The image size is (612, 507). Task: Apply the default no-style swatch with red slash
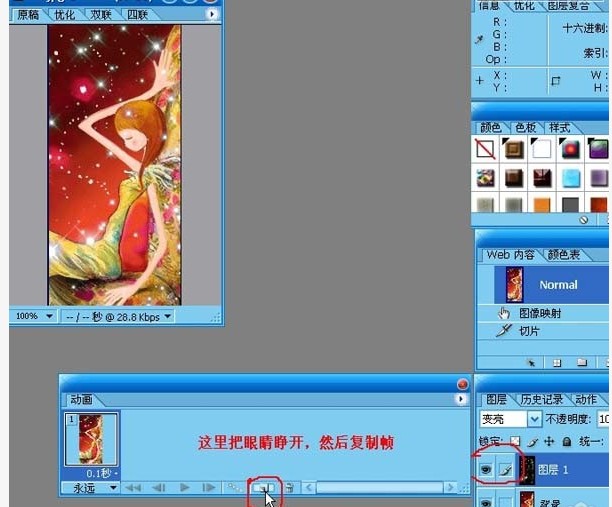click(485, 149)
